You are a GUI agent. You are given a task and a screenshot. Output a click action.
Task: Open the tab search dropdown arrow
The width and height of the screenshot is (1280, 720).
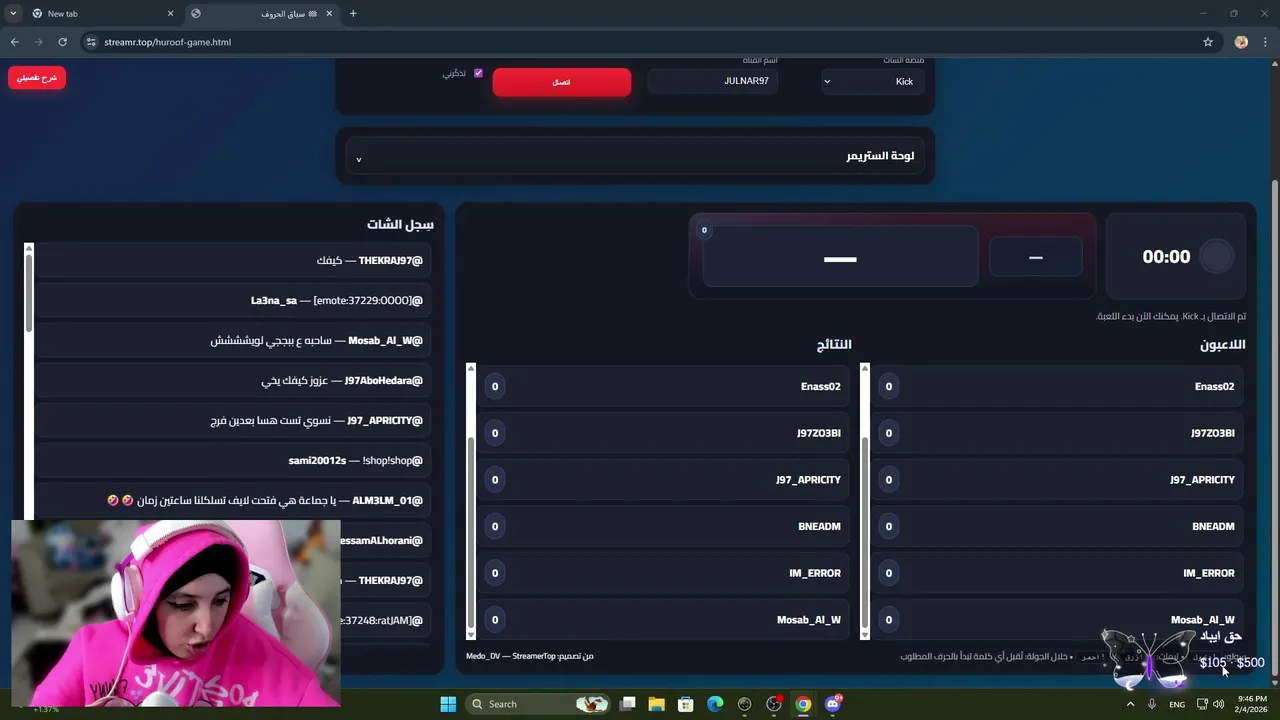click(x=13, y=13)
